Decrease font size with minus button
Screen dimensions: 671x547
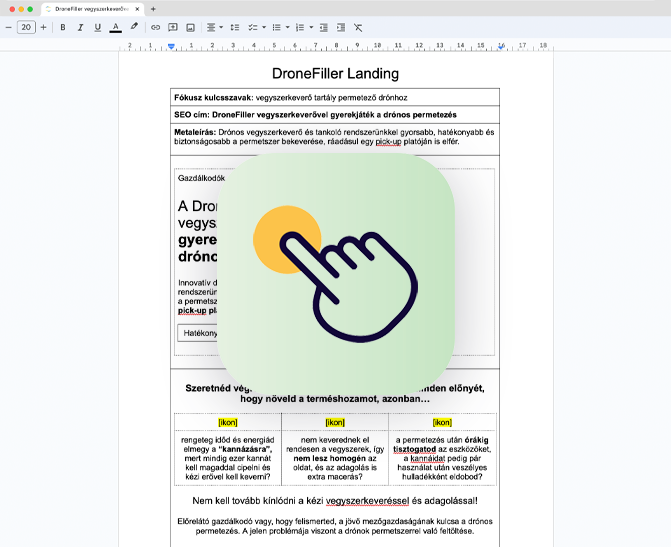click(8, 27)
